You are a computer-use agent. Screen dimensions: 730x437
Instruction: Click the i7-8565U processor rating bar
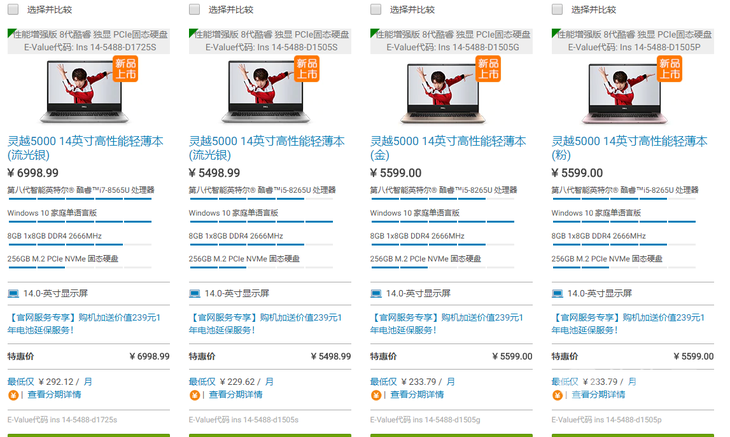click(80, 199)
